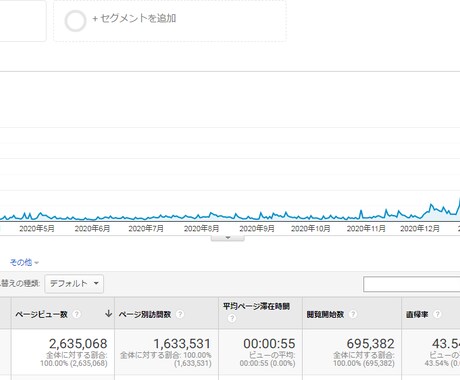
Task: Click '00:00:55 (0.00%)' view average text
Action: [x=267, y=363]
